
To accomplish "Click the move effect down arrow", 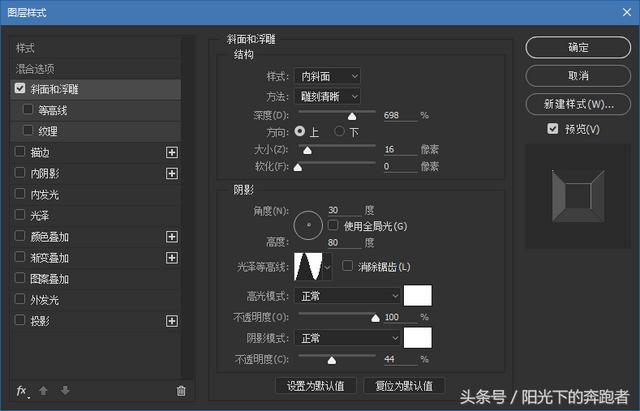I will tap(65, 391).
